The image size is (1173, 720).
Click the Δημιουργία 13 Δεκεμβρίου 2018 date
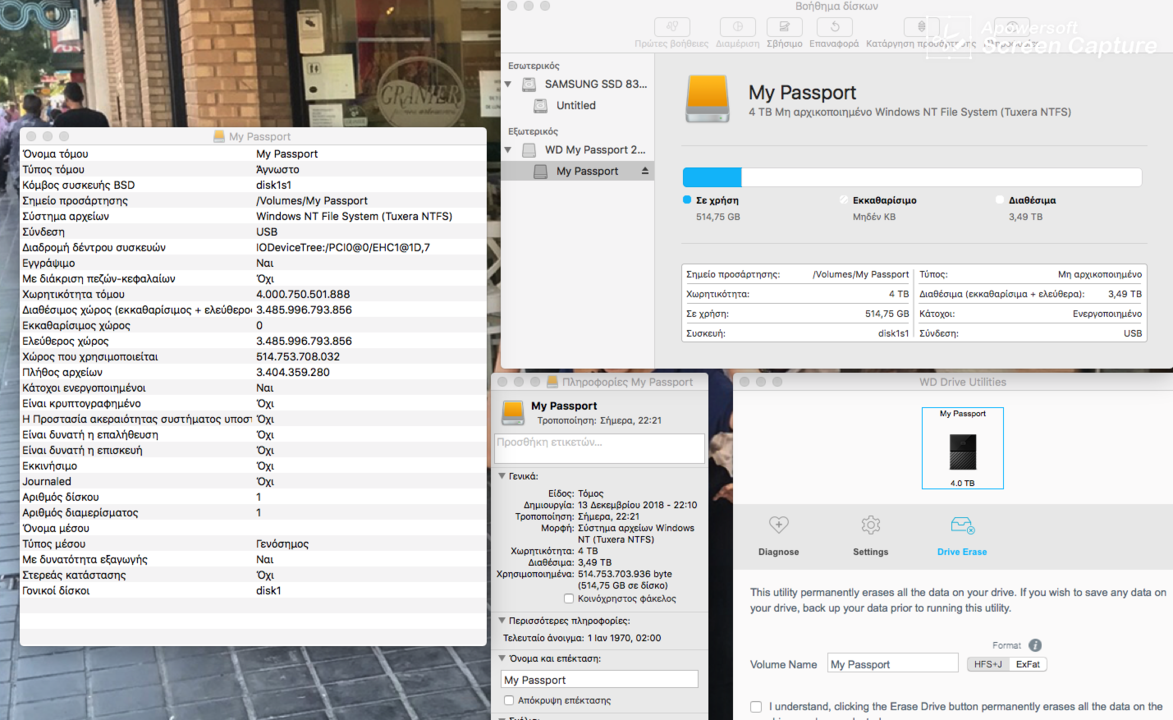coord(637,505)
